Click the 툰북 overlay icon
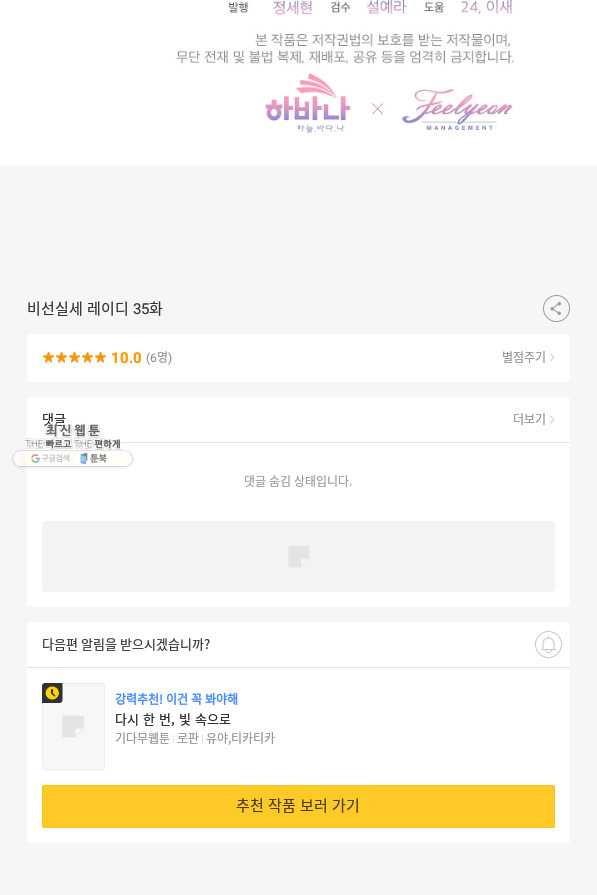The height and width of the screenshot is (895, 597). pos(93,458)
